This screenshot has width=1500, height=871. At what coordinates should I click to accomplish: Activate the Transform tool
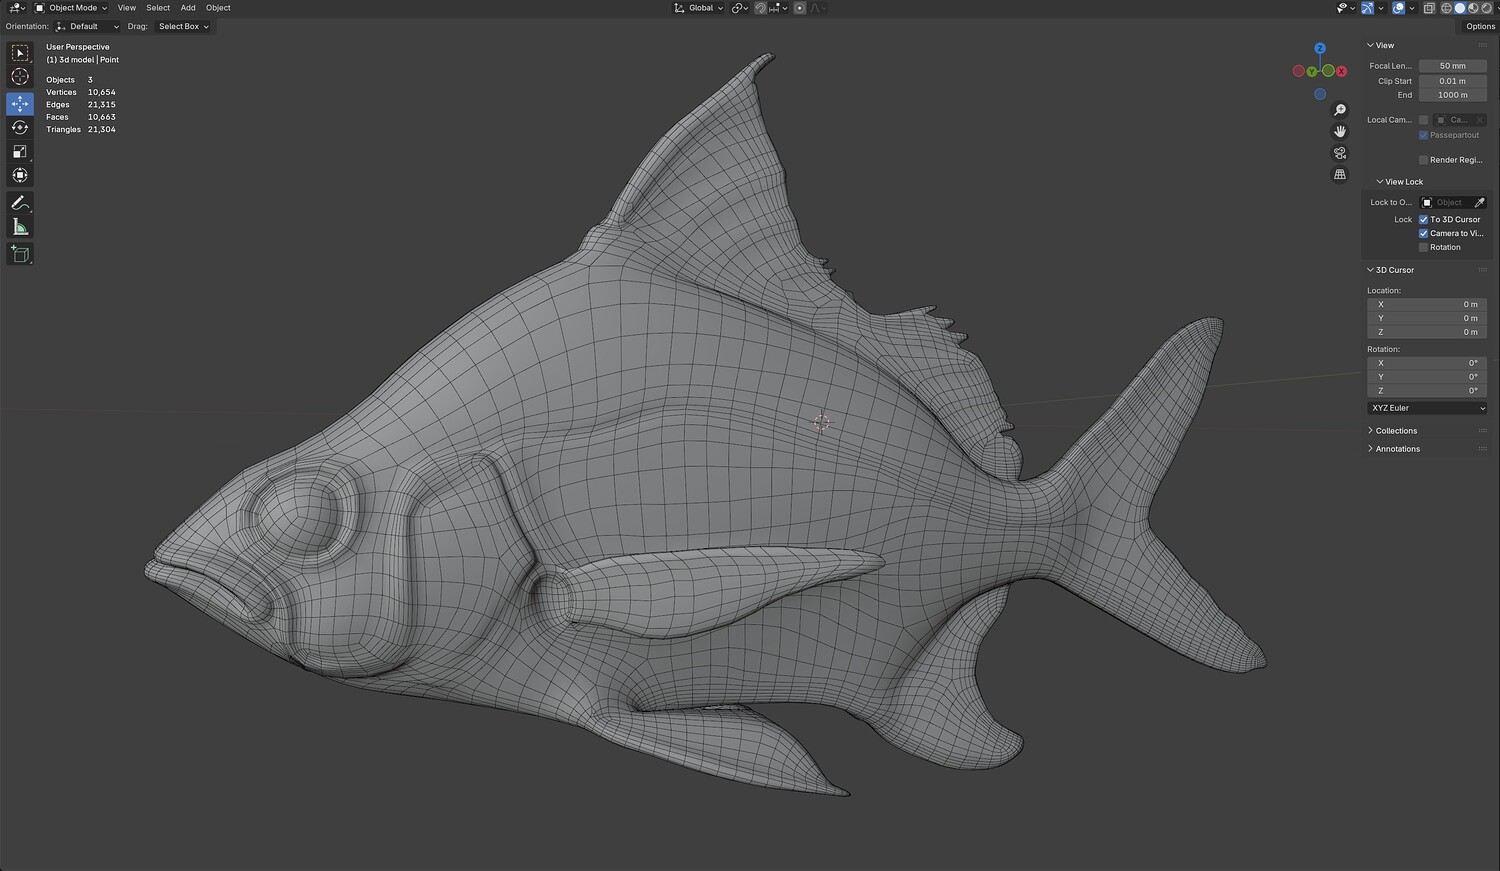pos(20,176)
